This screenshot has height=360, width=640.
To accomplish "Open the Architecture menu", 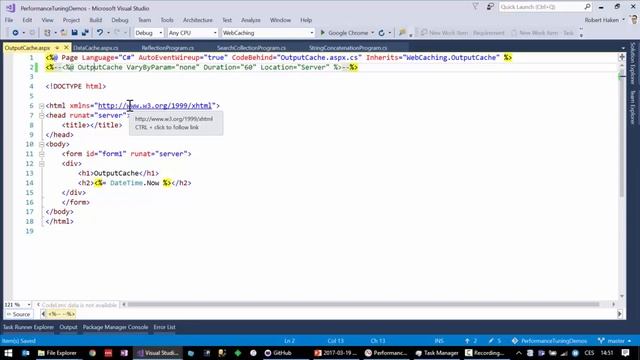I will (198, 20).
